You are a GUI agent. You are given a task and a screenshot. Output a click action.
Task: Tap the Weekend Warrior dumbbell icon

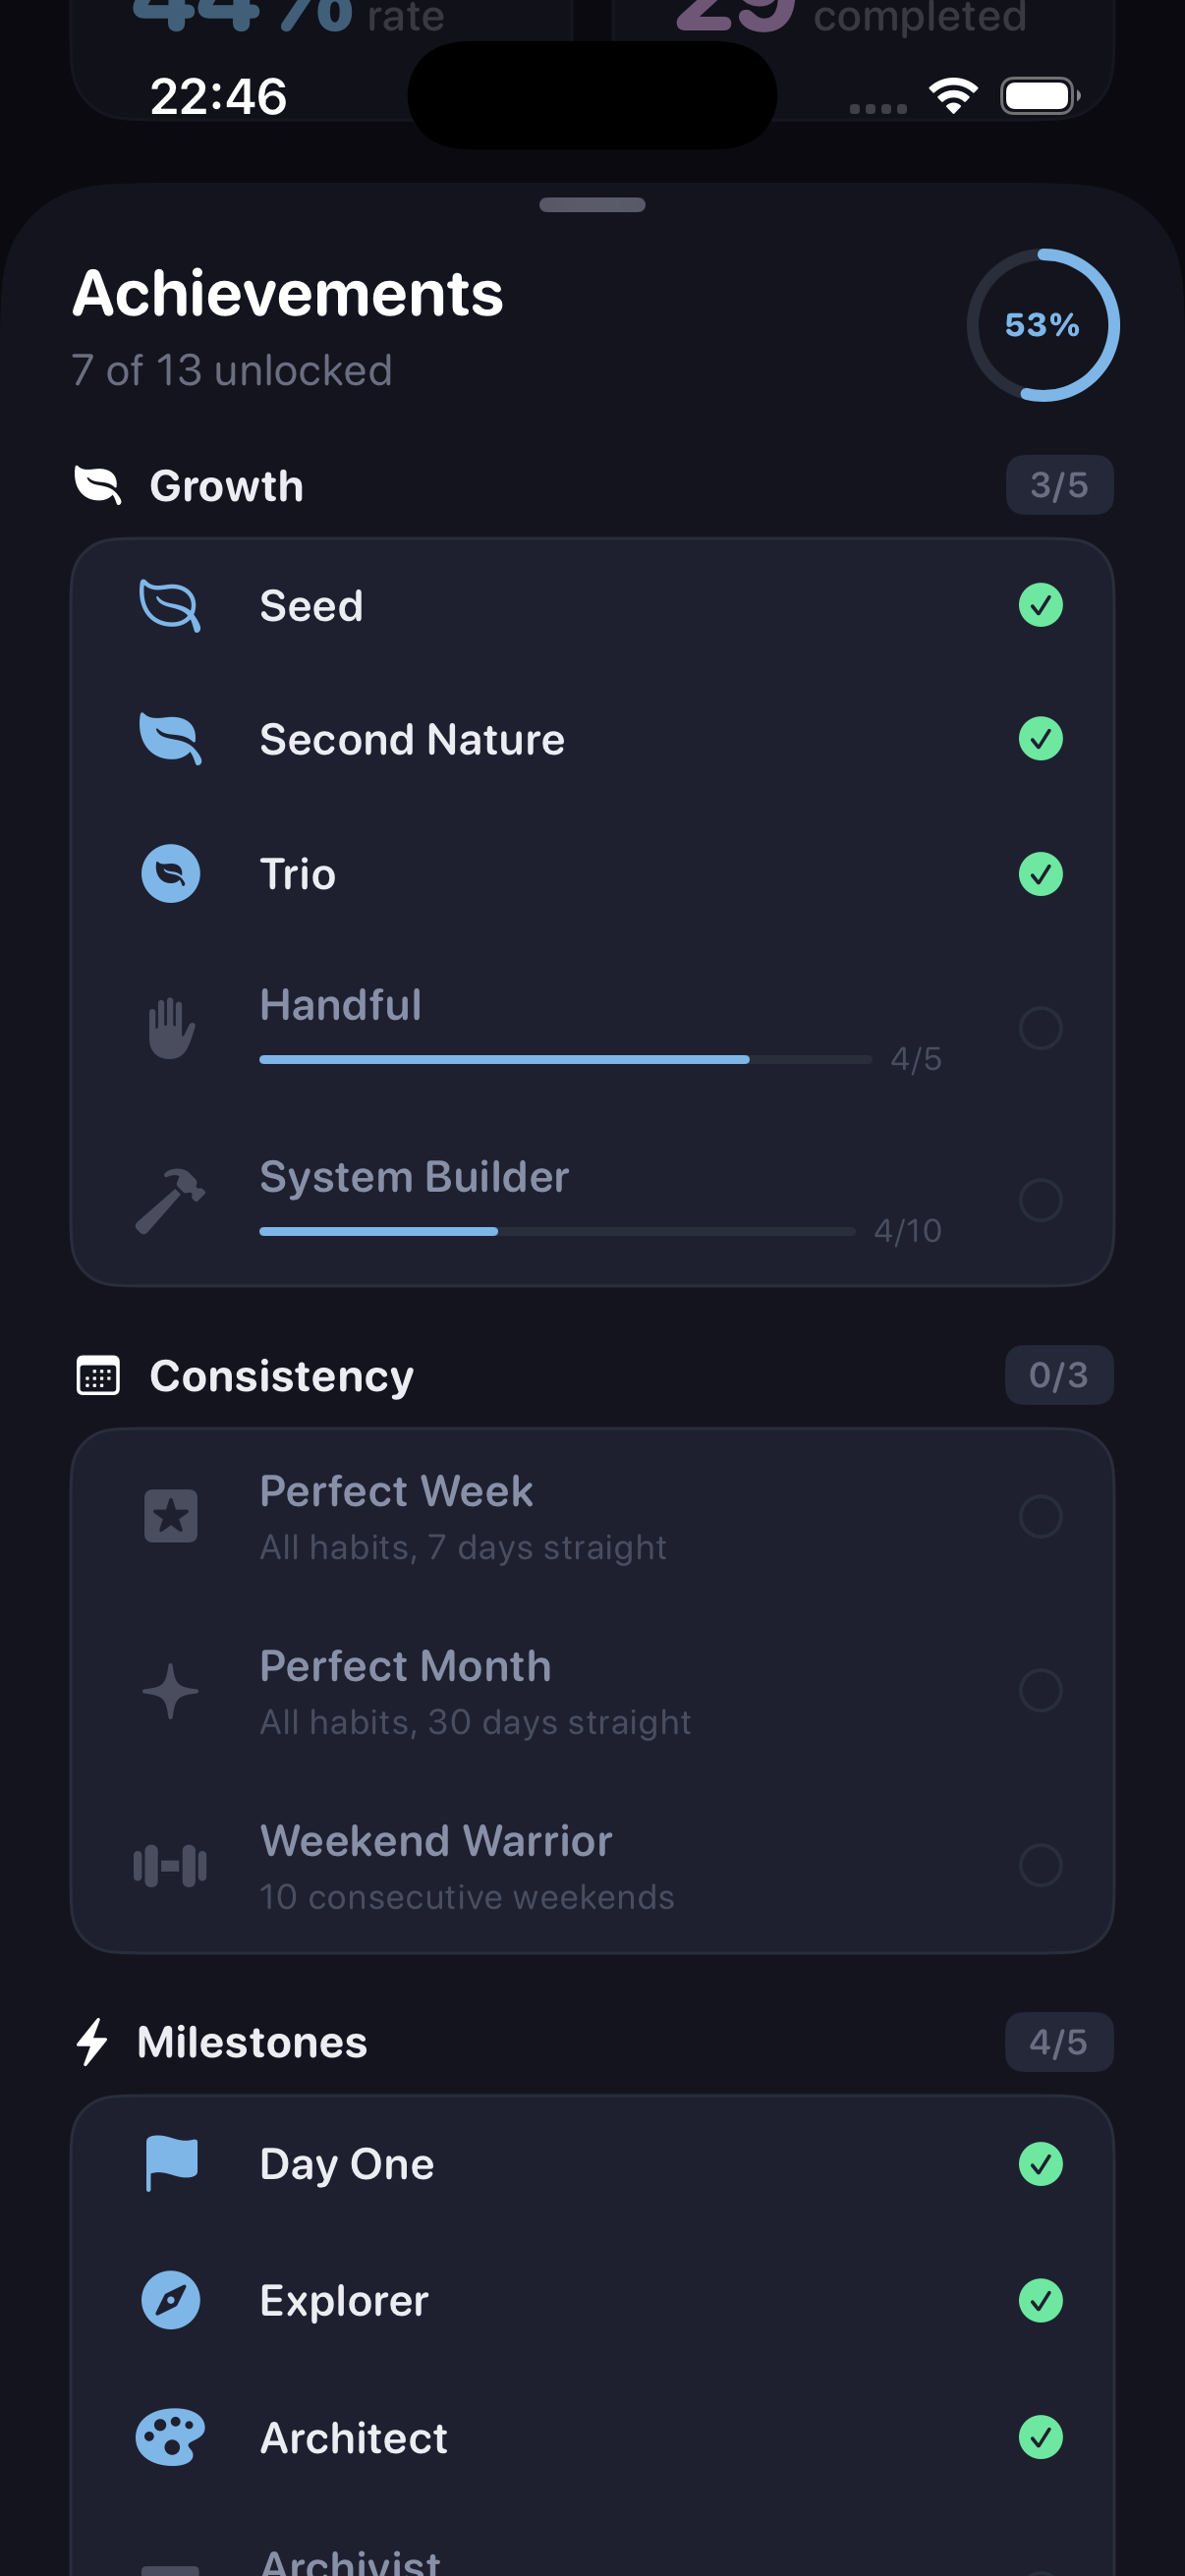click(x=170, y=1866)
